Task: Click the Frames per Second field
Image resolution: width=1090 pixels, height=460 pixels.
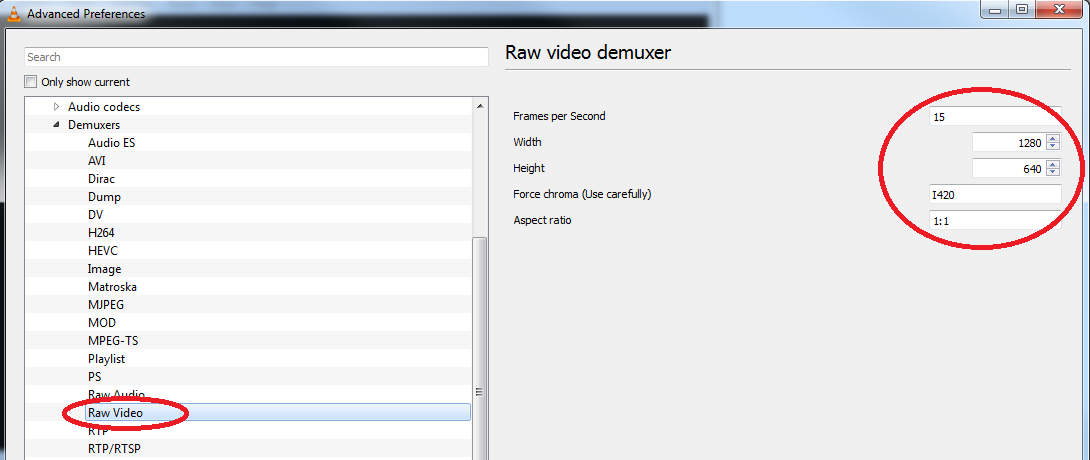Action: tap(995, 117)
